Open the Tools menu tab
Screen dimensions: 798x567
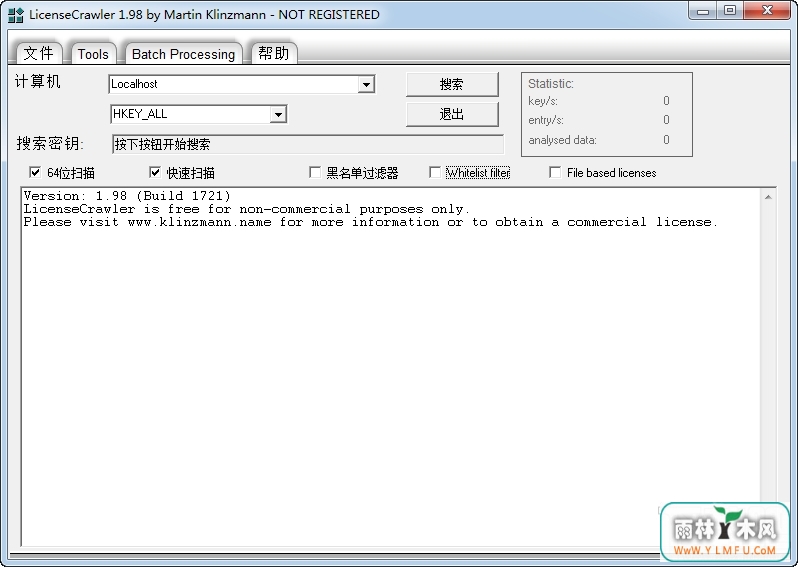93,54
